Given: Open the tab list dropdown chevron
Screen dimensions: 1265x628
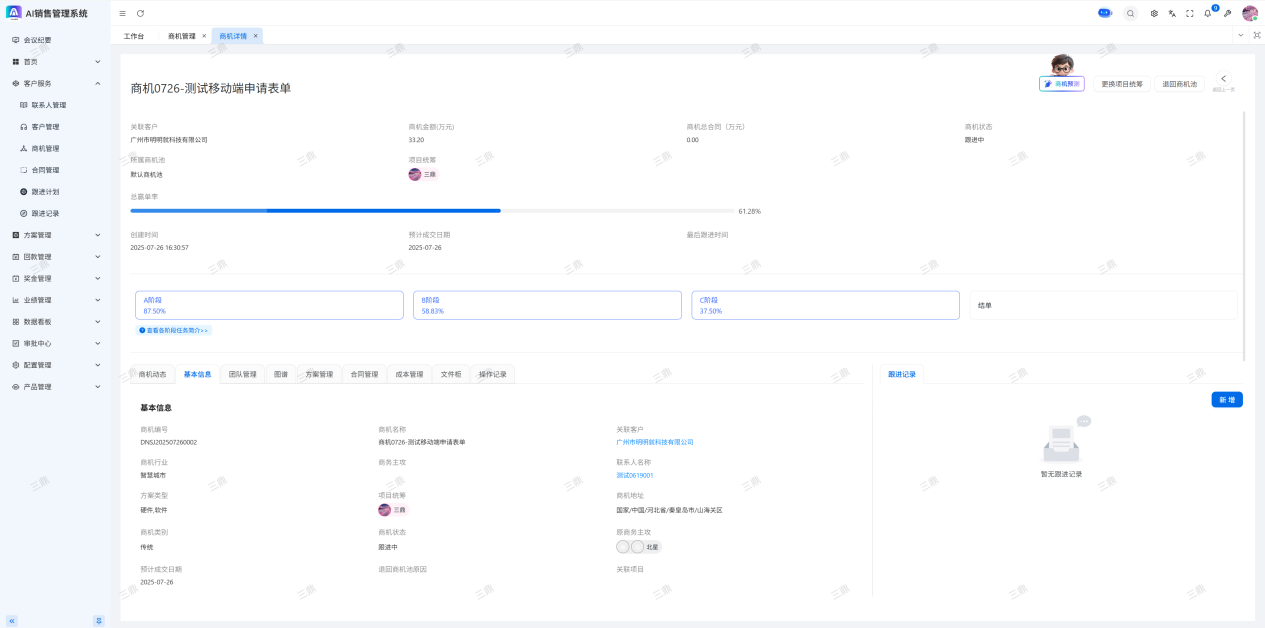Looking at the screenshot, I should 1241,35.
